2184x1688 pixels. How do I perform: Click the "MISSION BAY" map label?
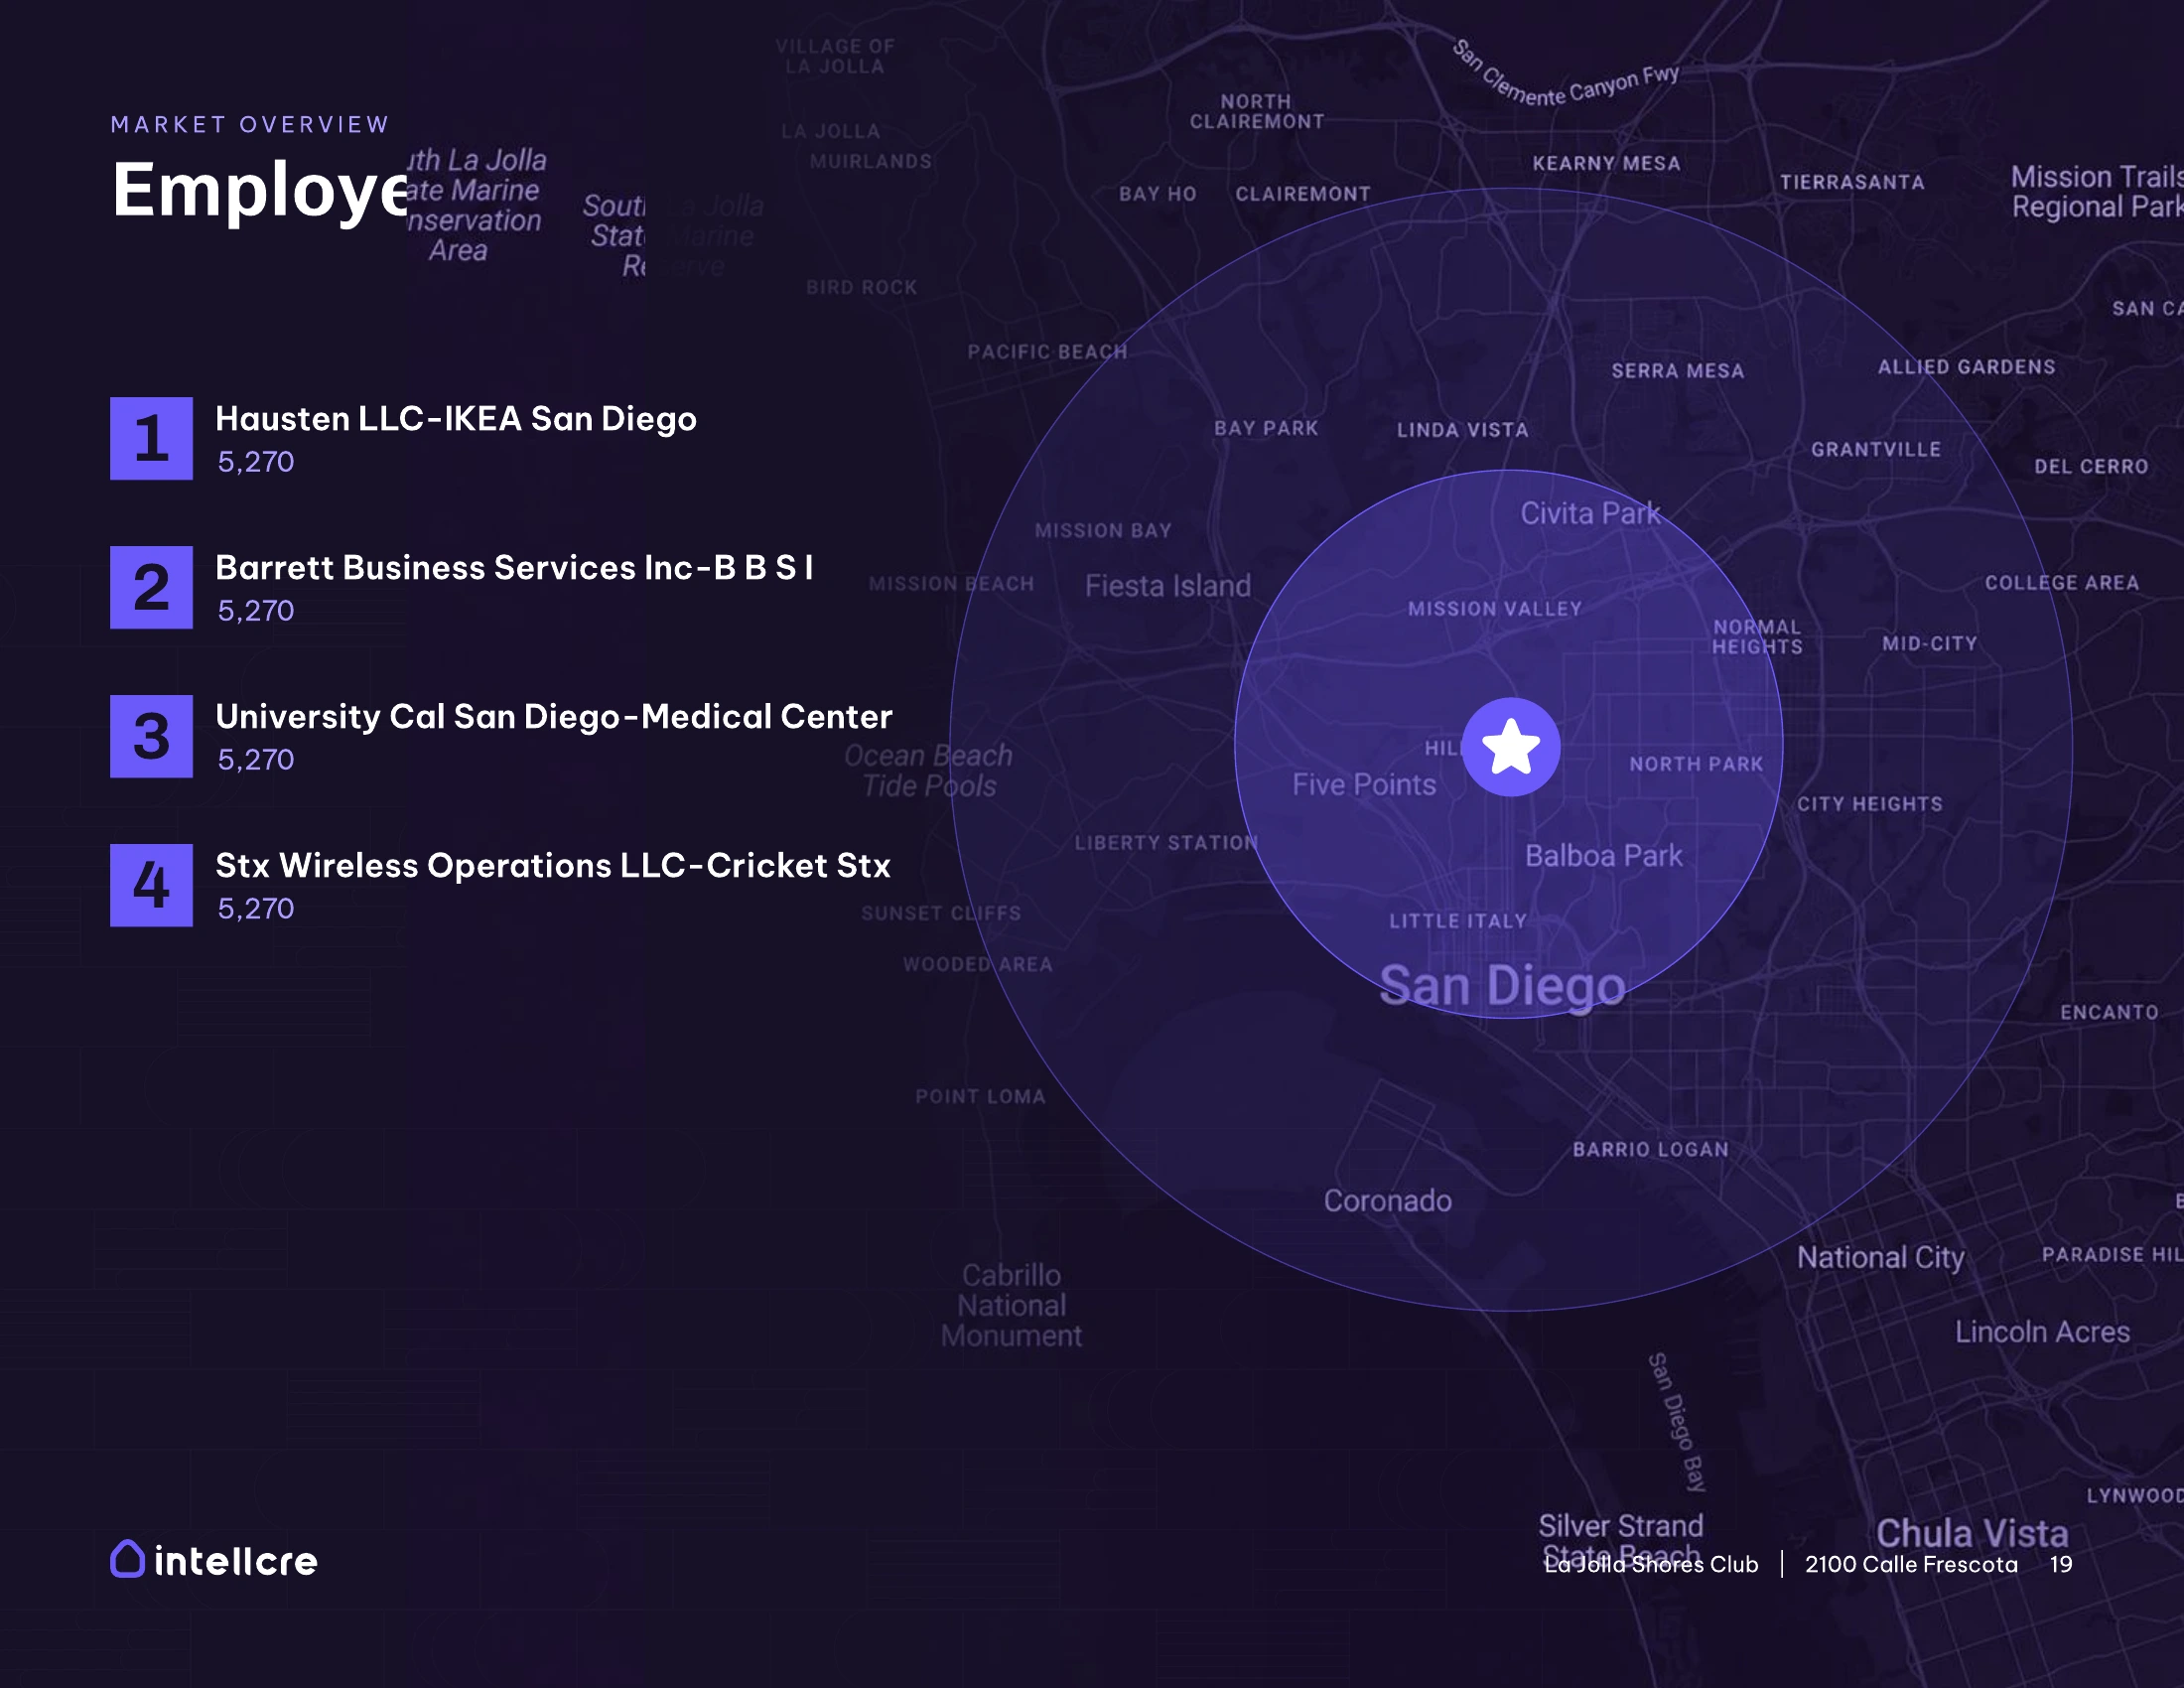[x=1102, y=531]
